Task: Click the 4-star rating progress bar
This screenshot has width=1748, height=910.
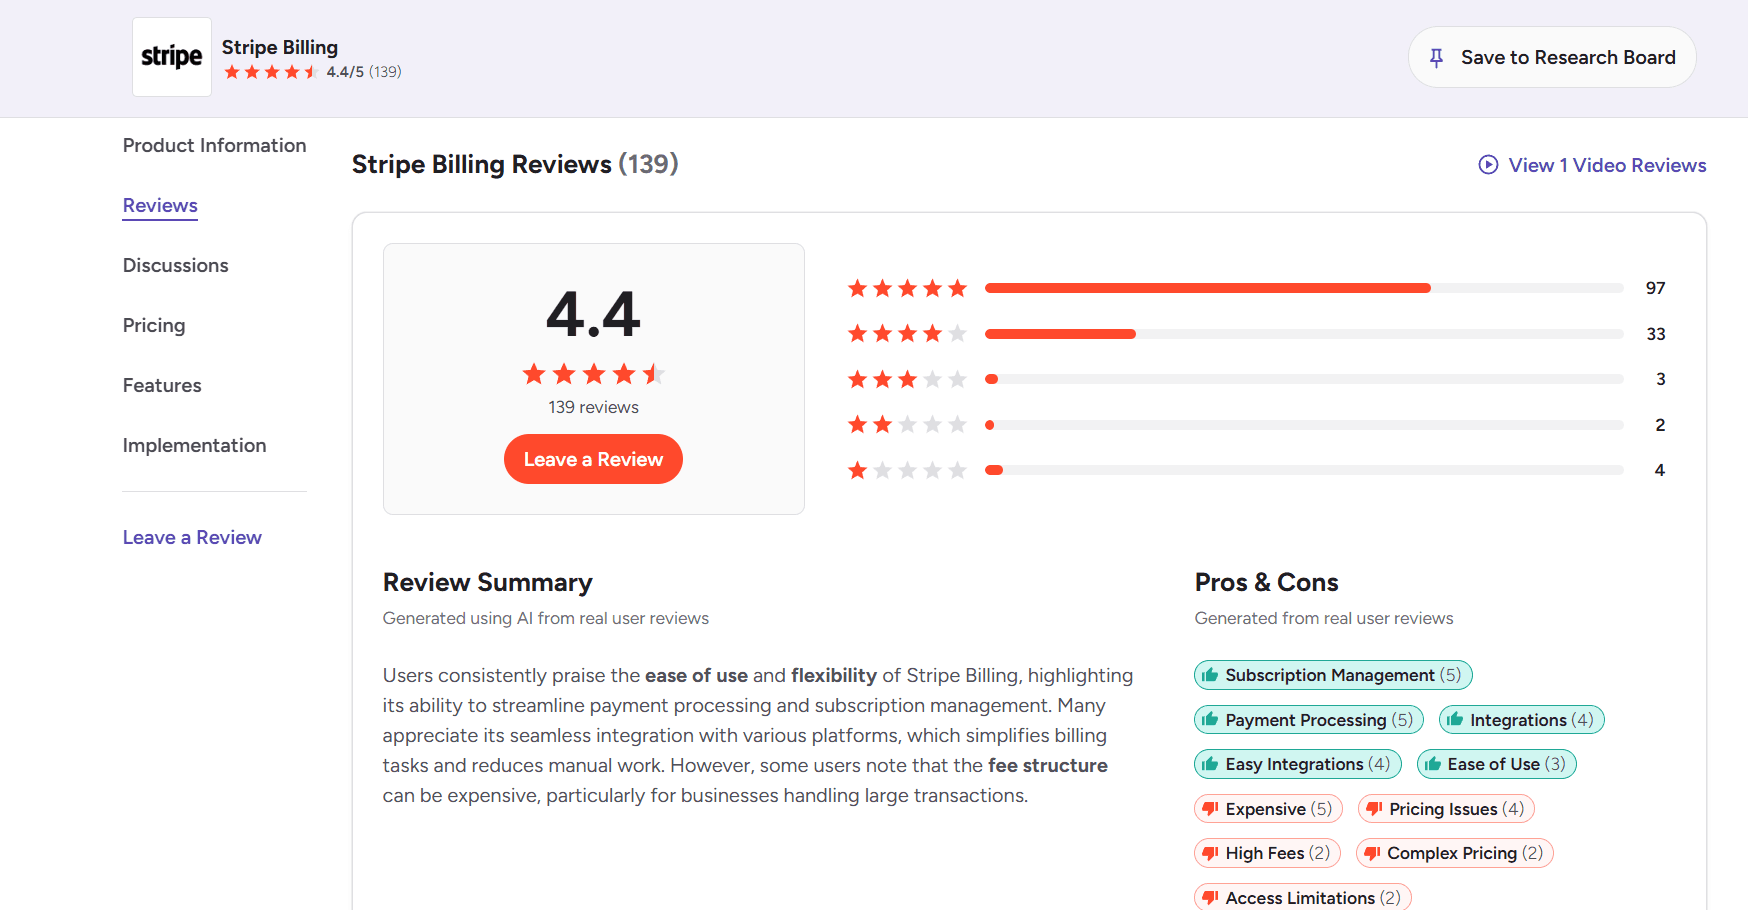Action: [x=1304, y=334]
